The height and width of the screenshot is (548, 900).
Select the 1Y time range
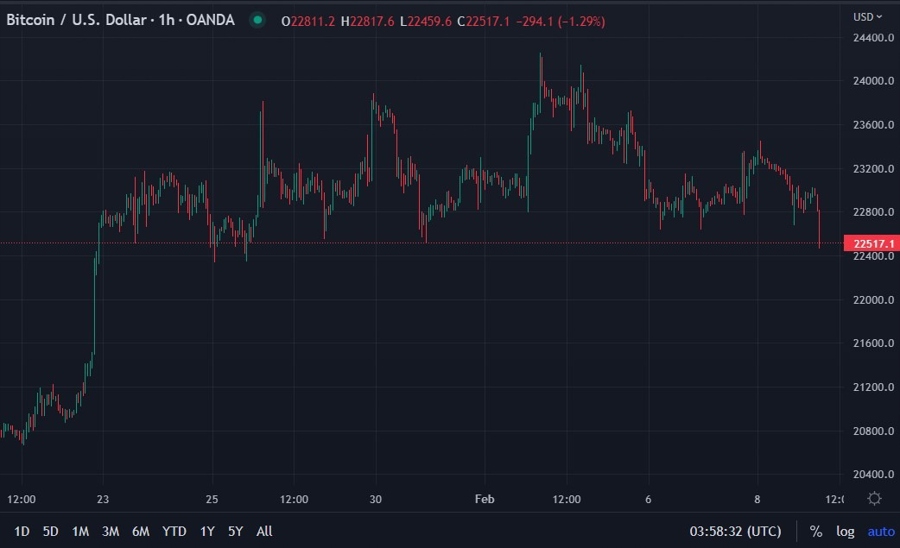pyautogui.click(x=207, y=531)
